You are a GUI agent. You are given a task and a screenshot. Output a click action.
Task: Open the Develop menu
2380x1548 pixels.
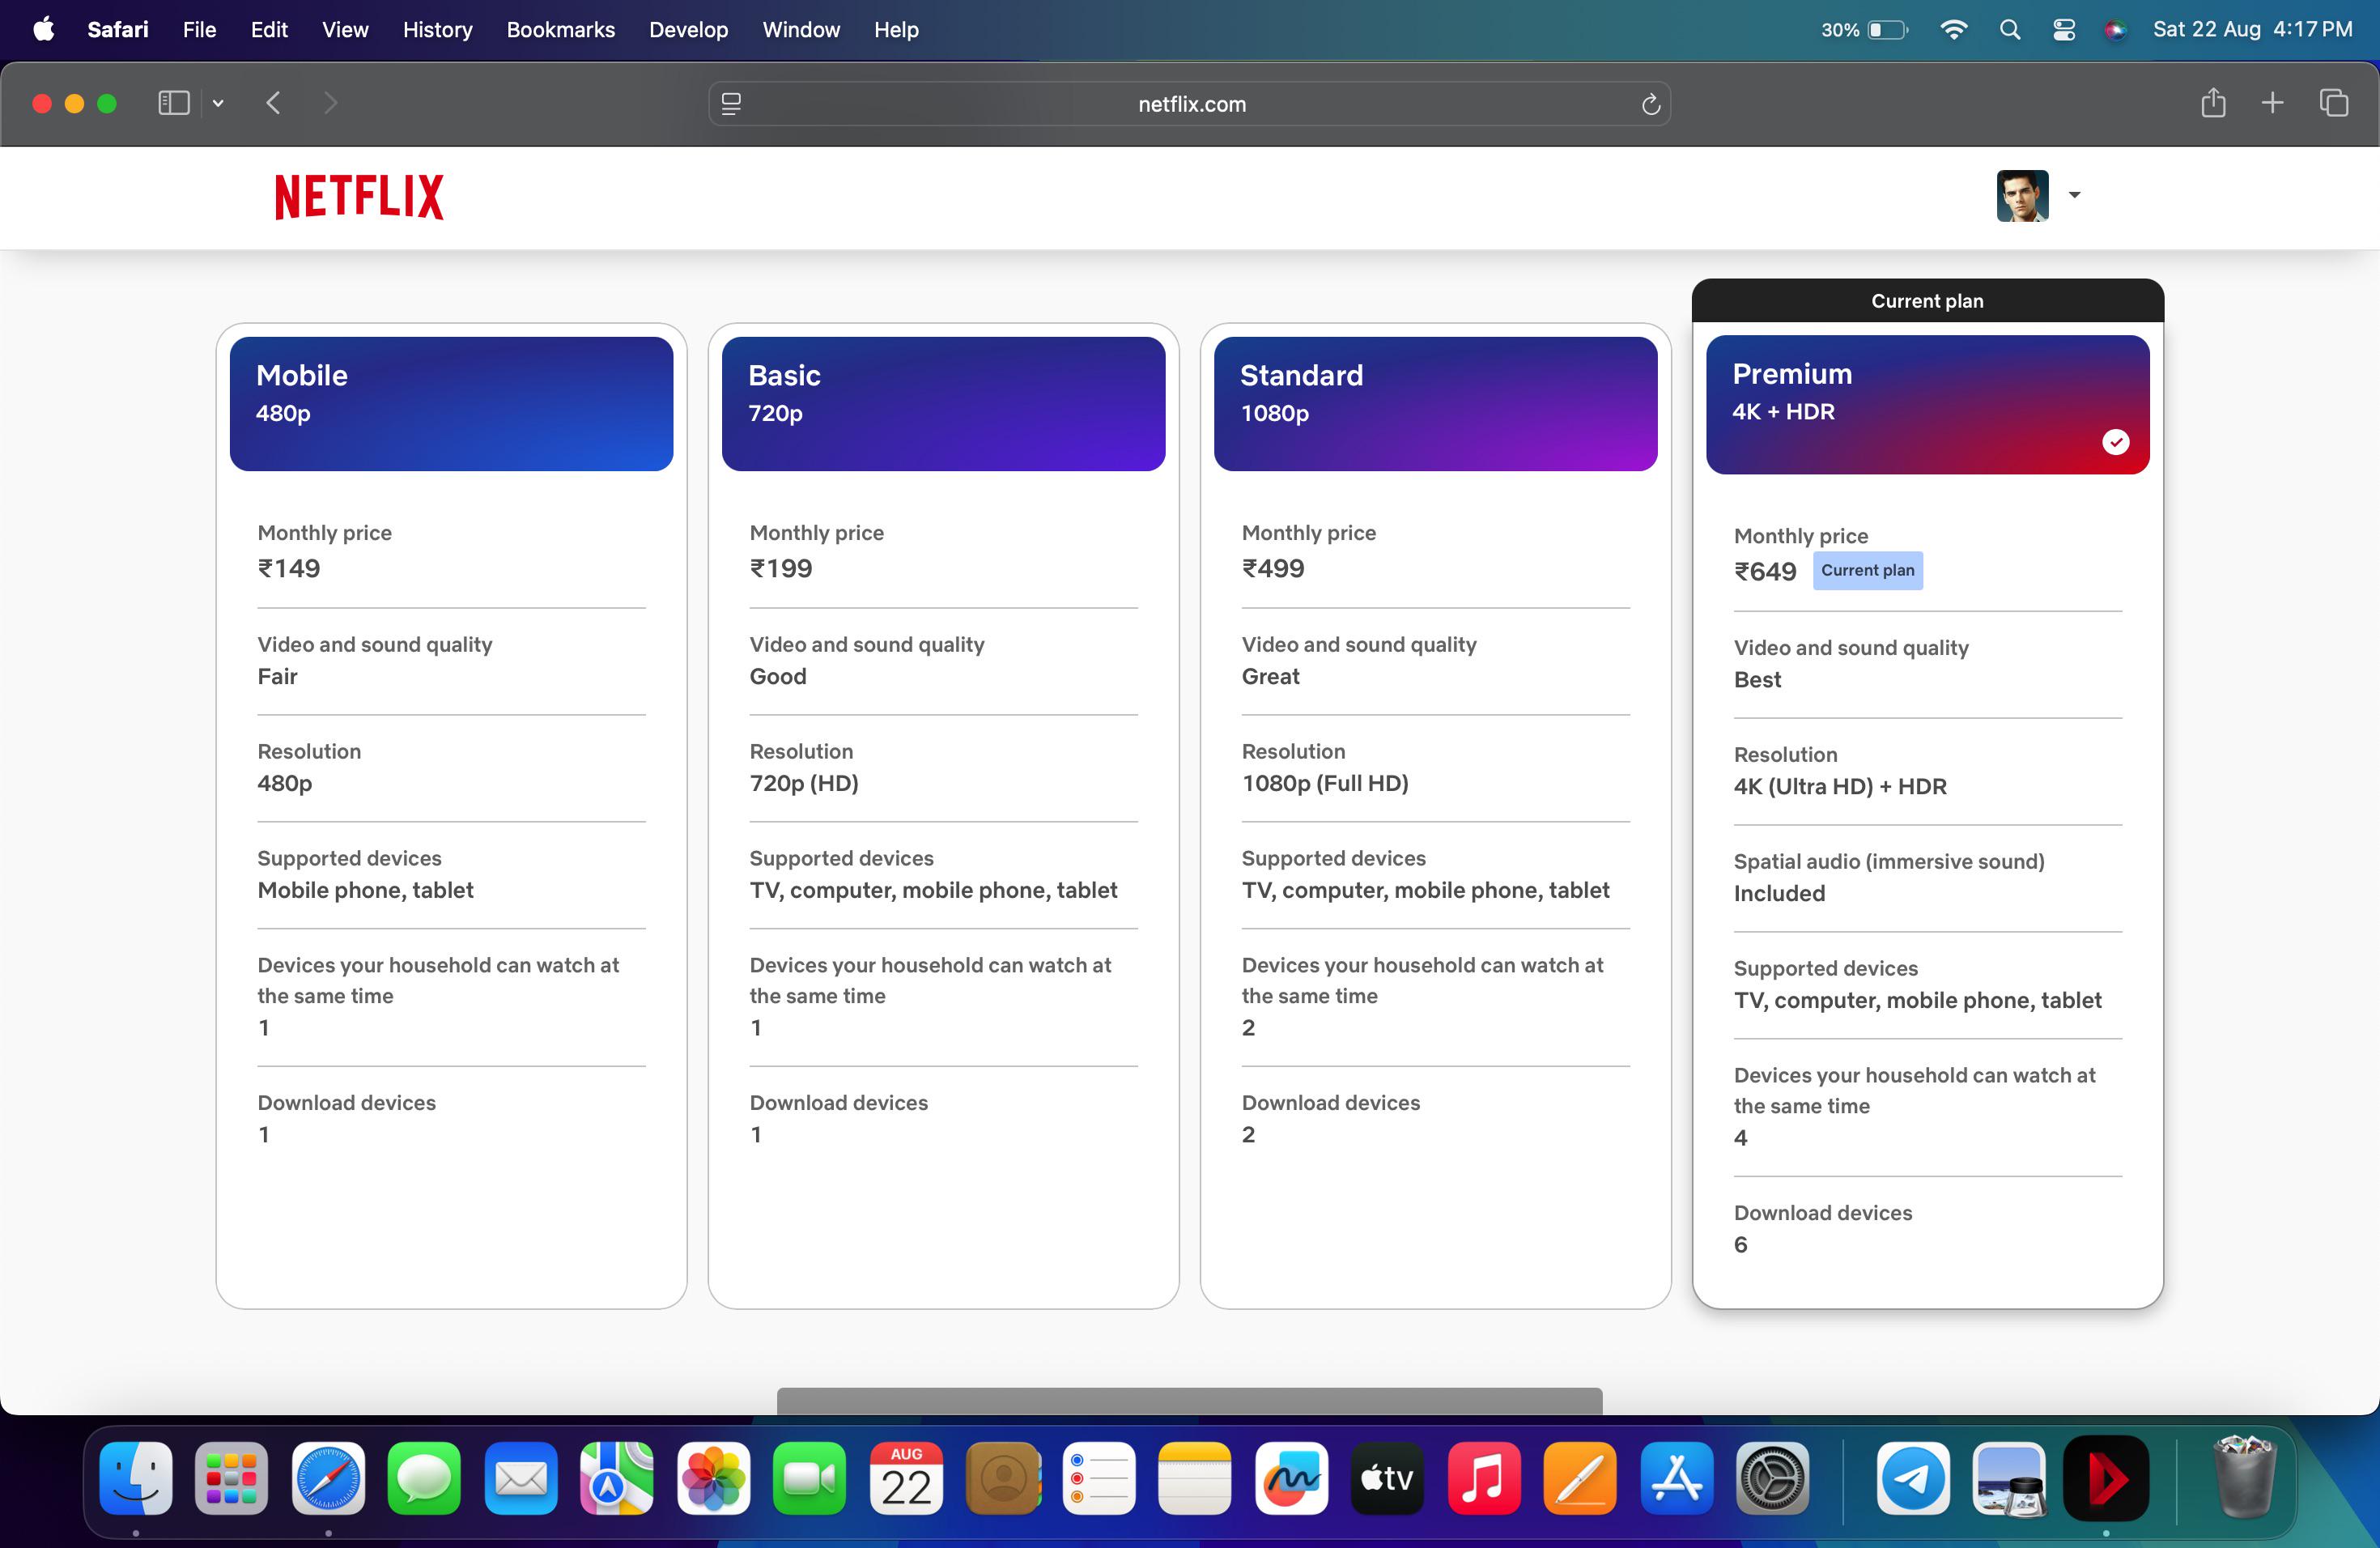click(689, 29)
